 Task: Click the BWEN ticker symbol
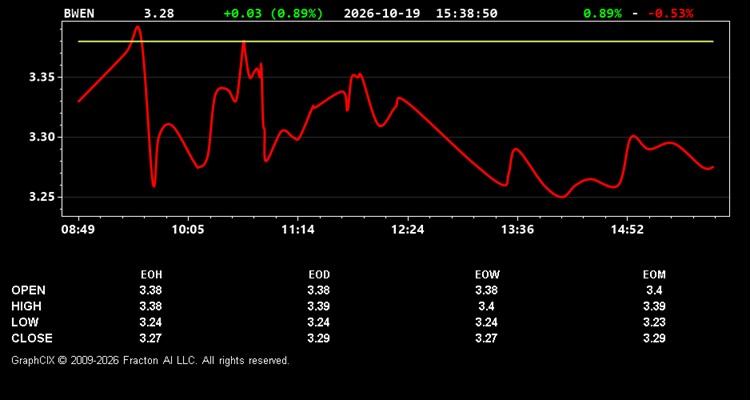[79, 13]
